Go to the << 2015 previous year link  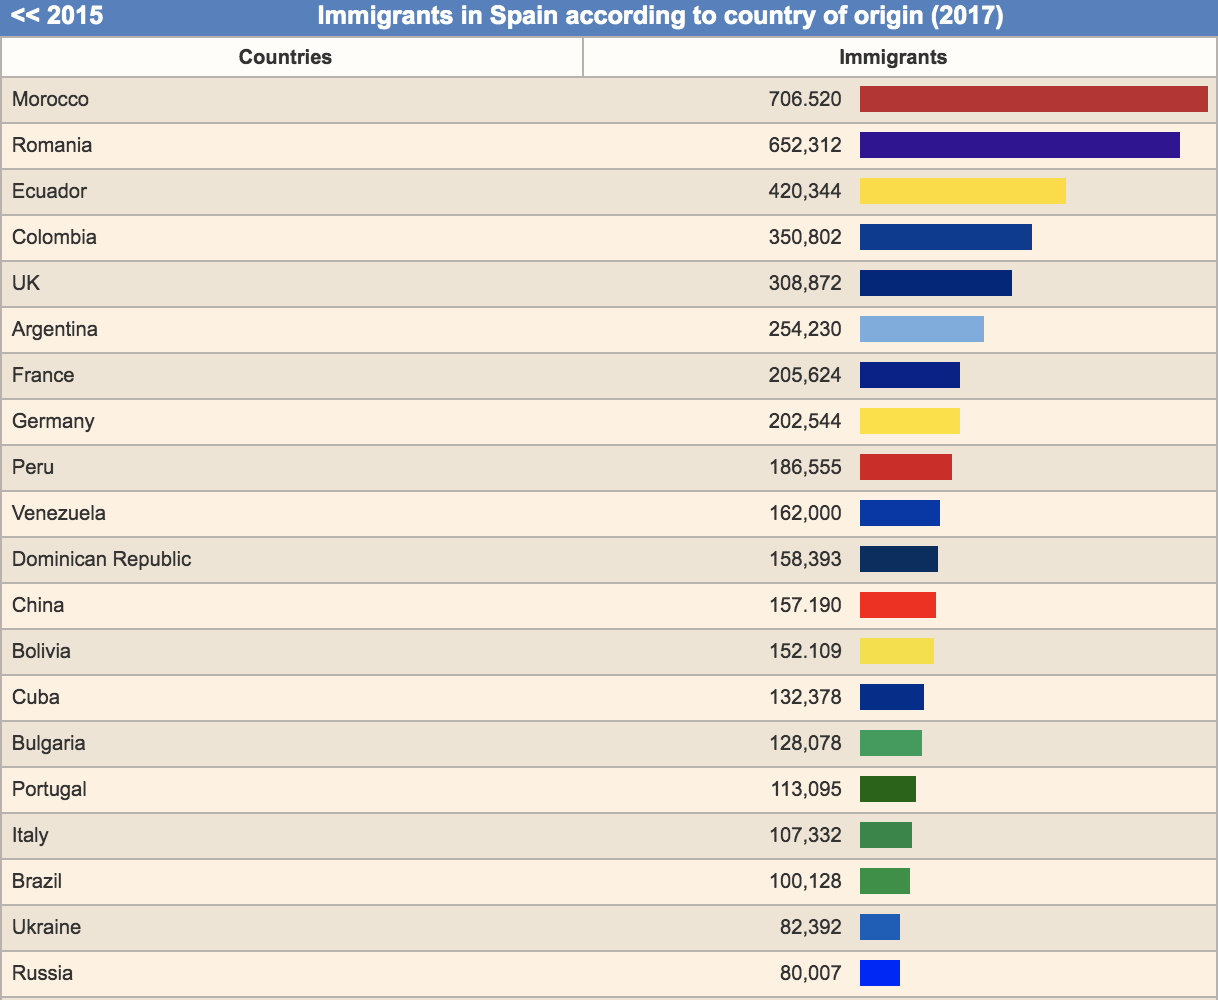(57, 16)
